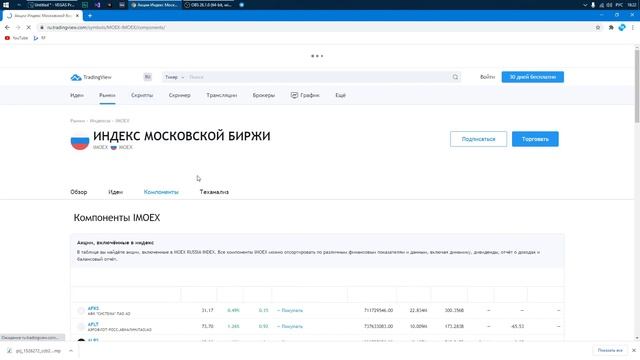Open the downloaded mp file

[35, 351]
